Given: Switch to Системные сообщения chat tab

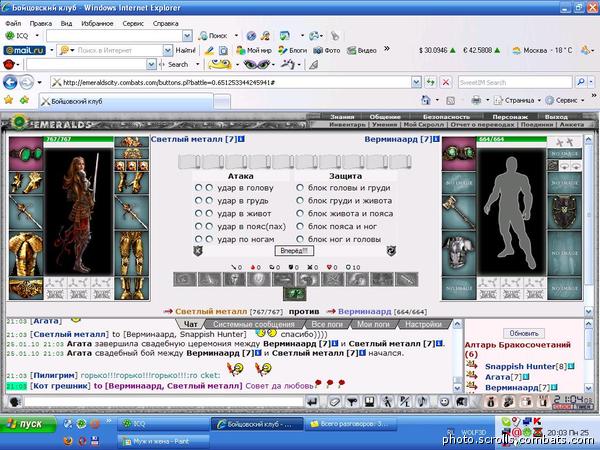Looking at the screenshot, I should tap(254, 324).
